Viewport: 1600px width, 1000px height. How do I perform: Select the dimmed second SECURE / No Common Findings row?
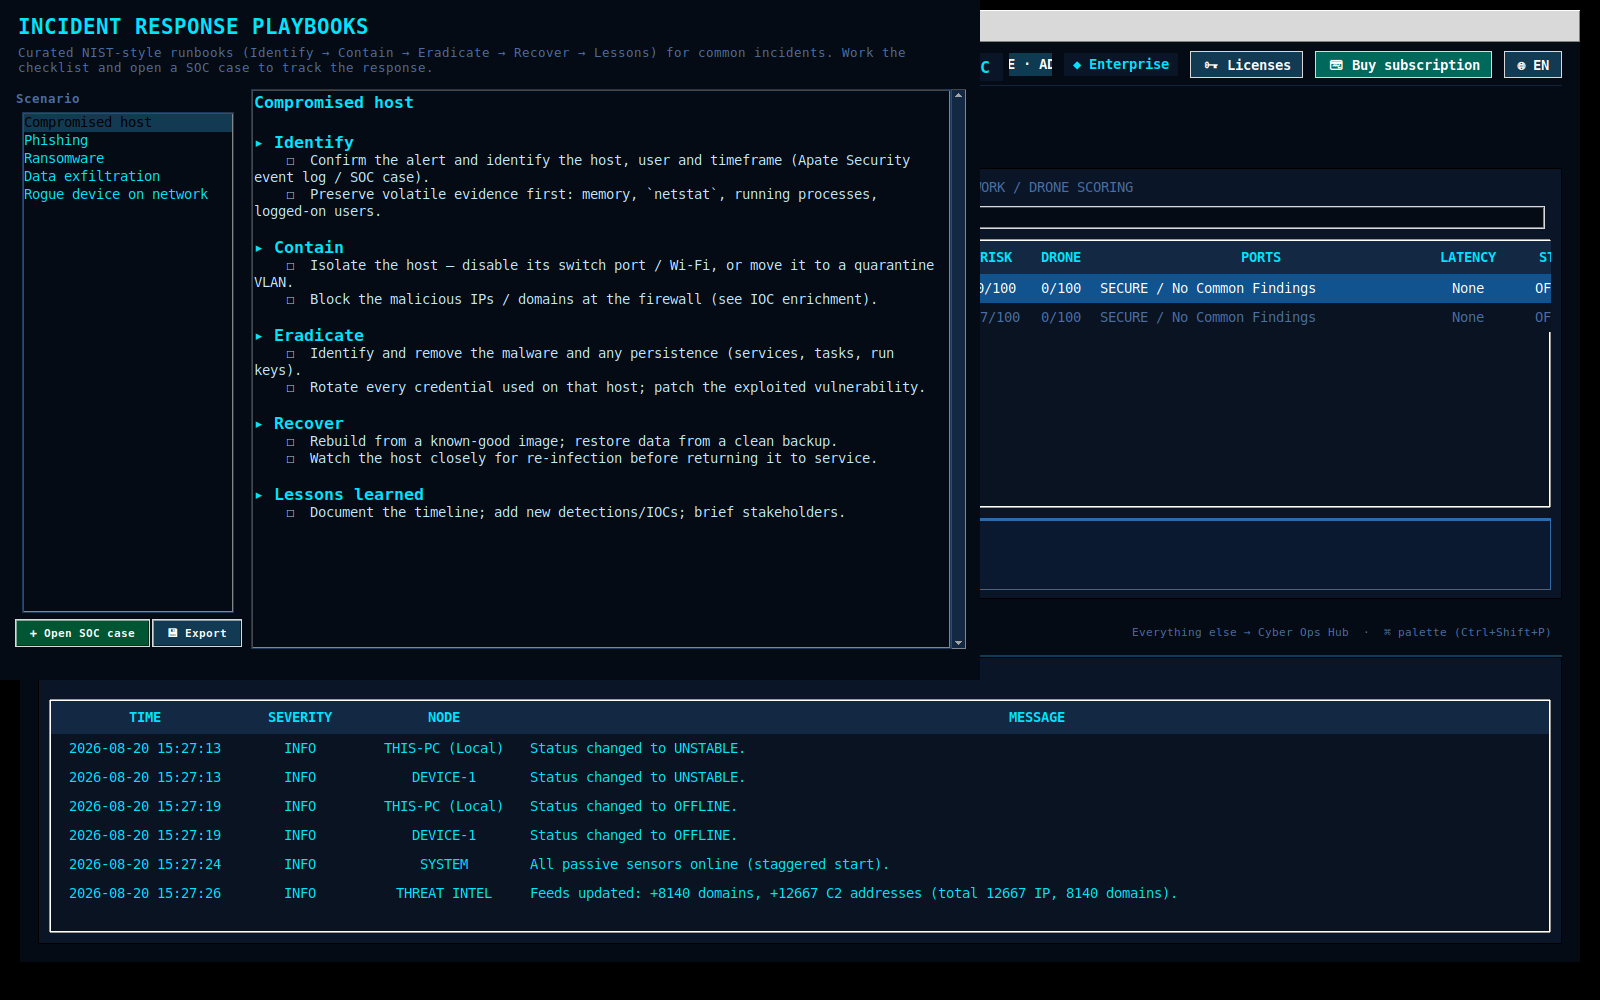coord(1265,317)
